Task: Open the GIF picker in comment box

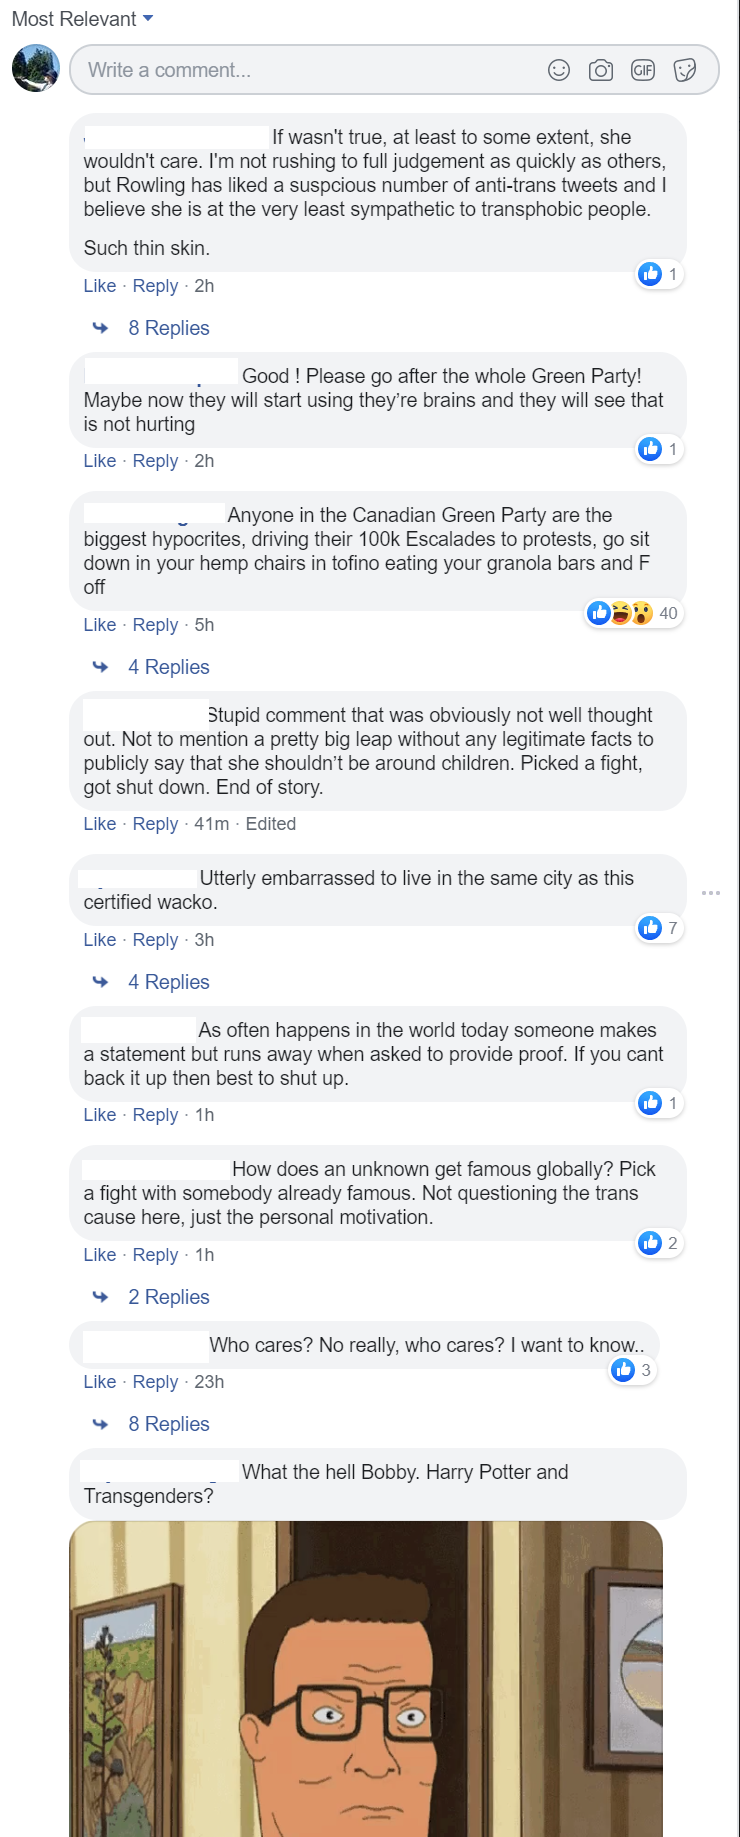Action: [x=643, y=70]
